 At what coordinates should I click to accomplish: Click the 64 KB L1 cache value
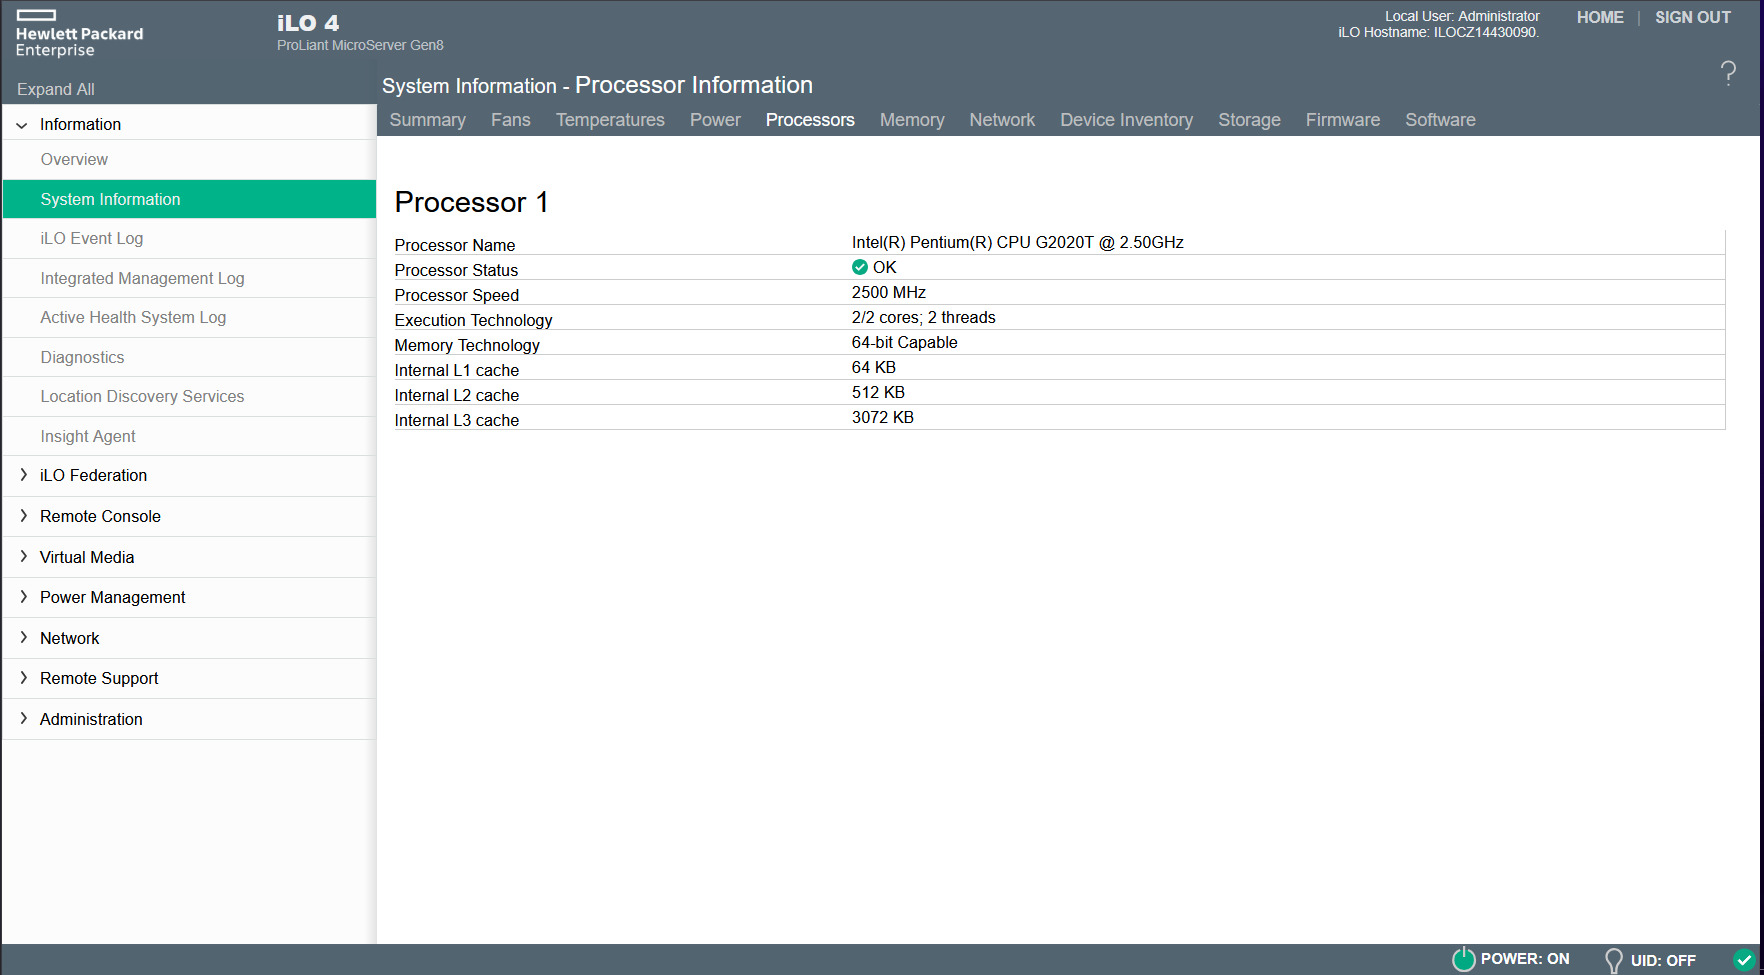pos(874,367)
